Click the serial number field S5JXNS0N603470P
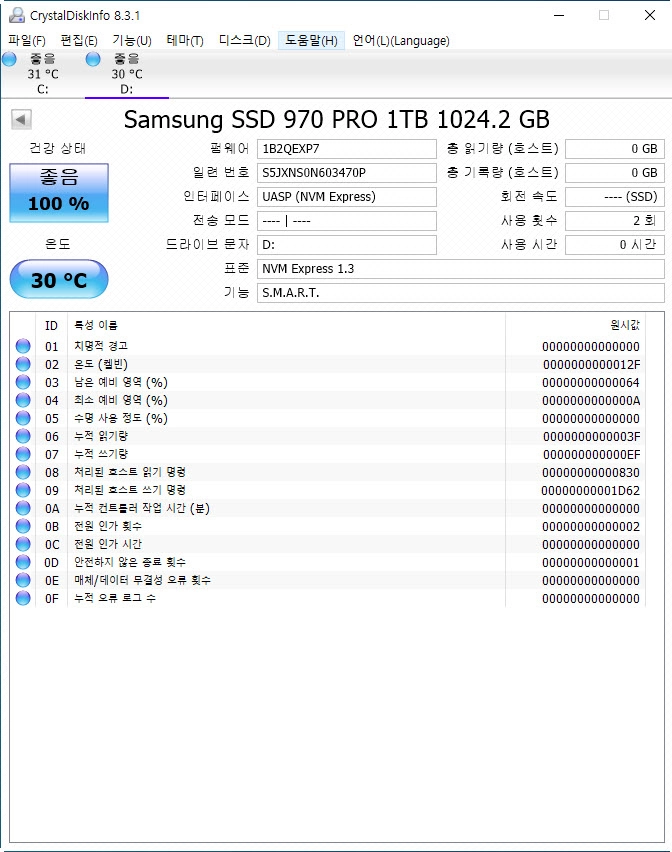 [x=347, y=173]
